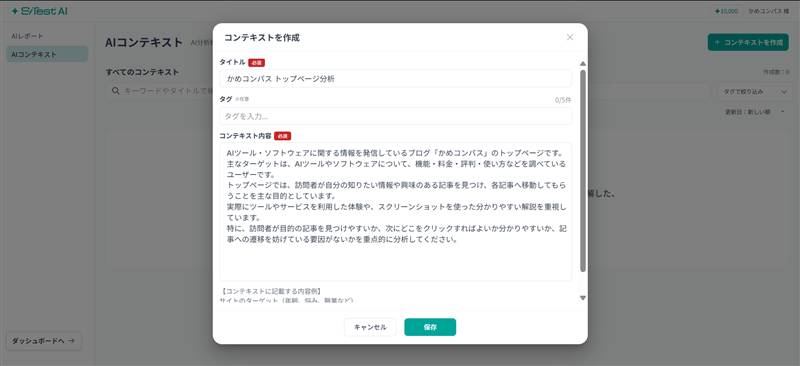The height and width of the screenshot is (366, 800).
Task: Go to ダッシュボードへ button
Action: pos(43,341)
